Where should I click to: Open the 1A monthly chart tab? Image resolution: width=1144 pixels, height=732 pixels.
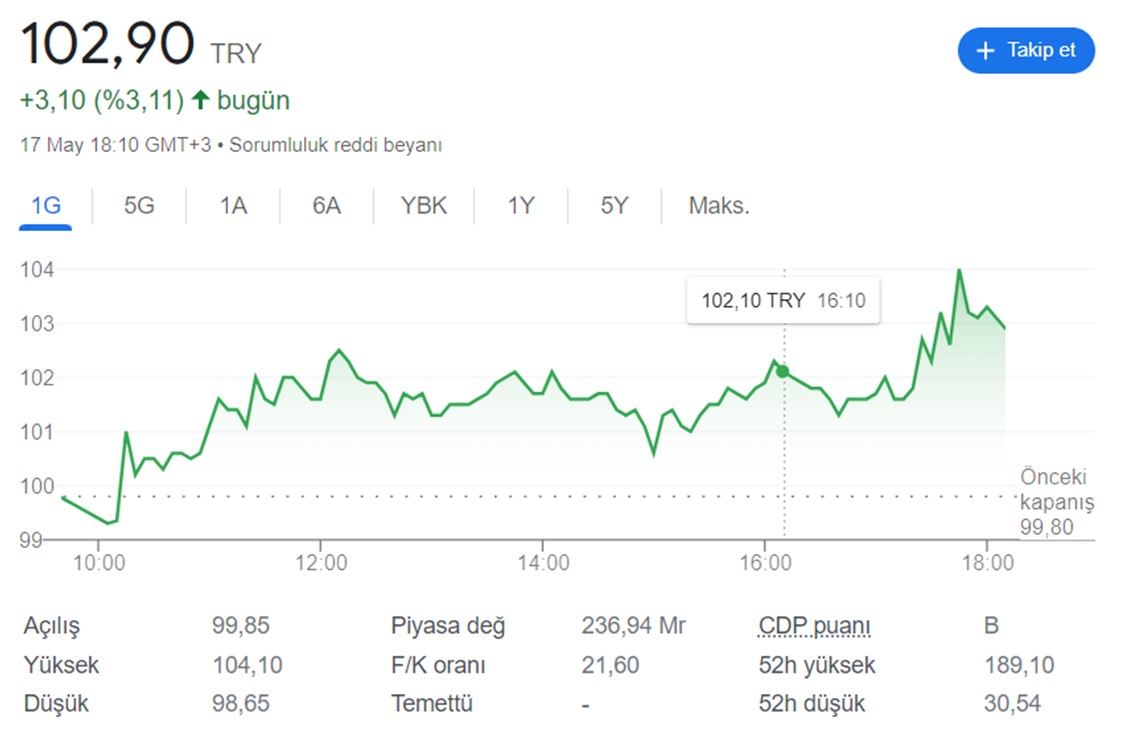pos(233,205)
